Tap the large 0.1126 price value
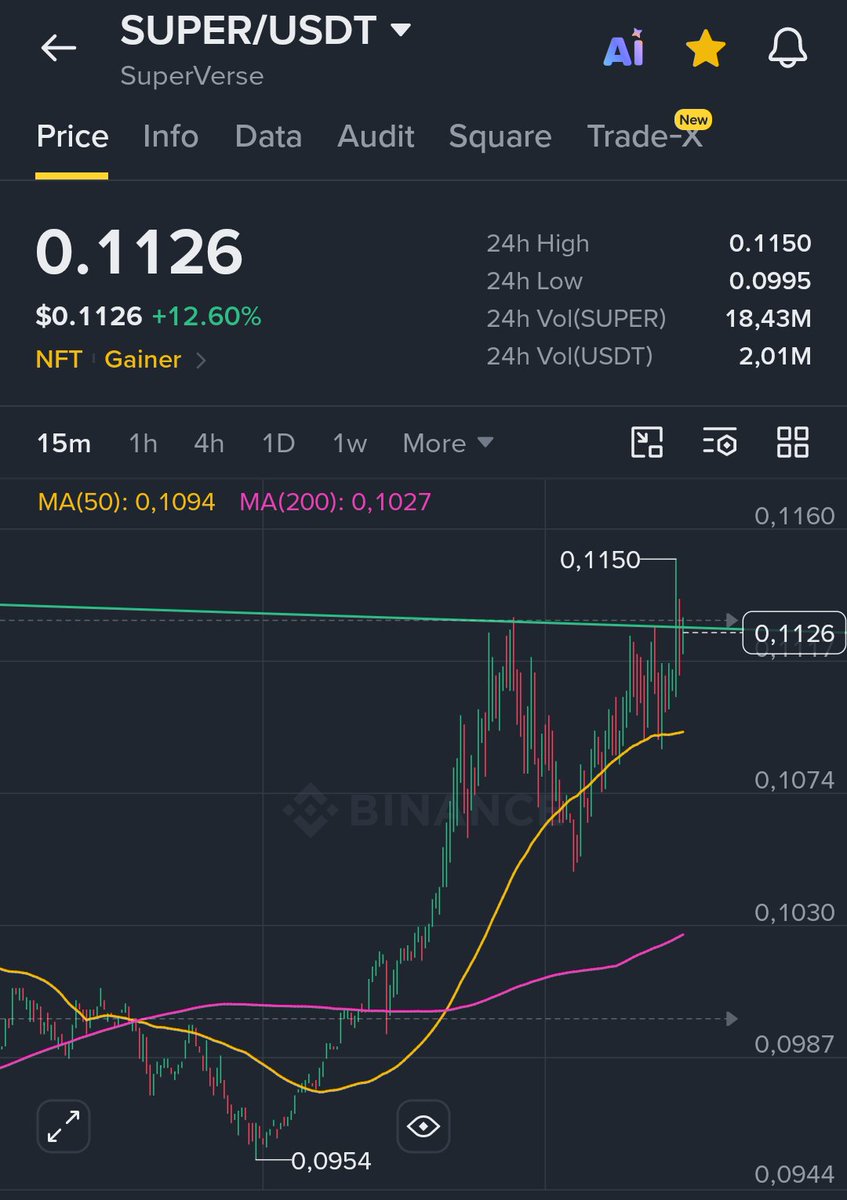 139,252
